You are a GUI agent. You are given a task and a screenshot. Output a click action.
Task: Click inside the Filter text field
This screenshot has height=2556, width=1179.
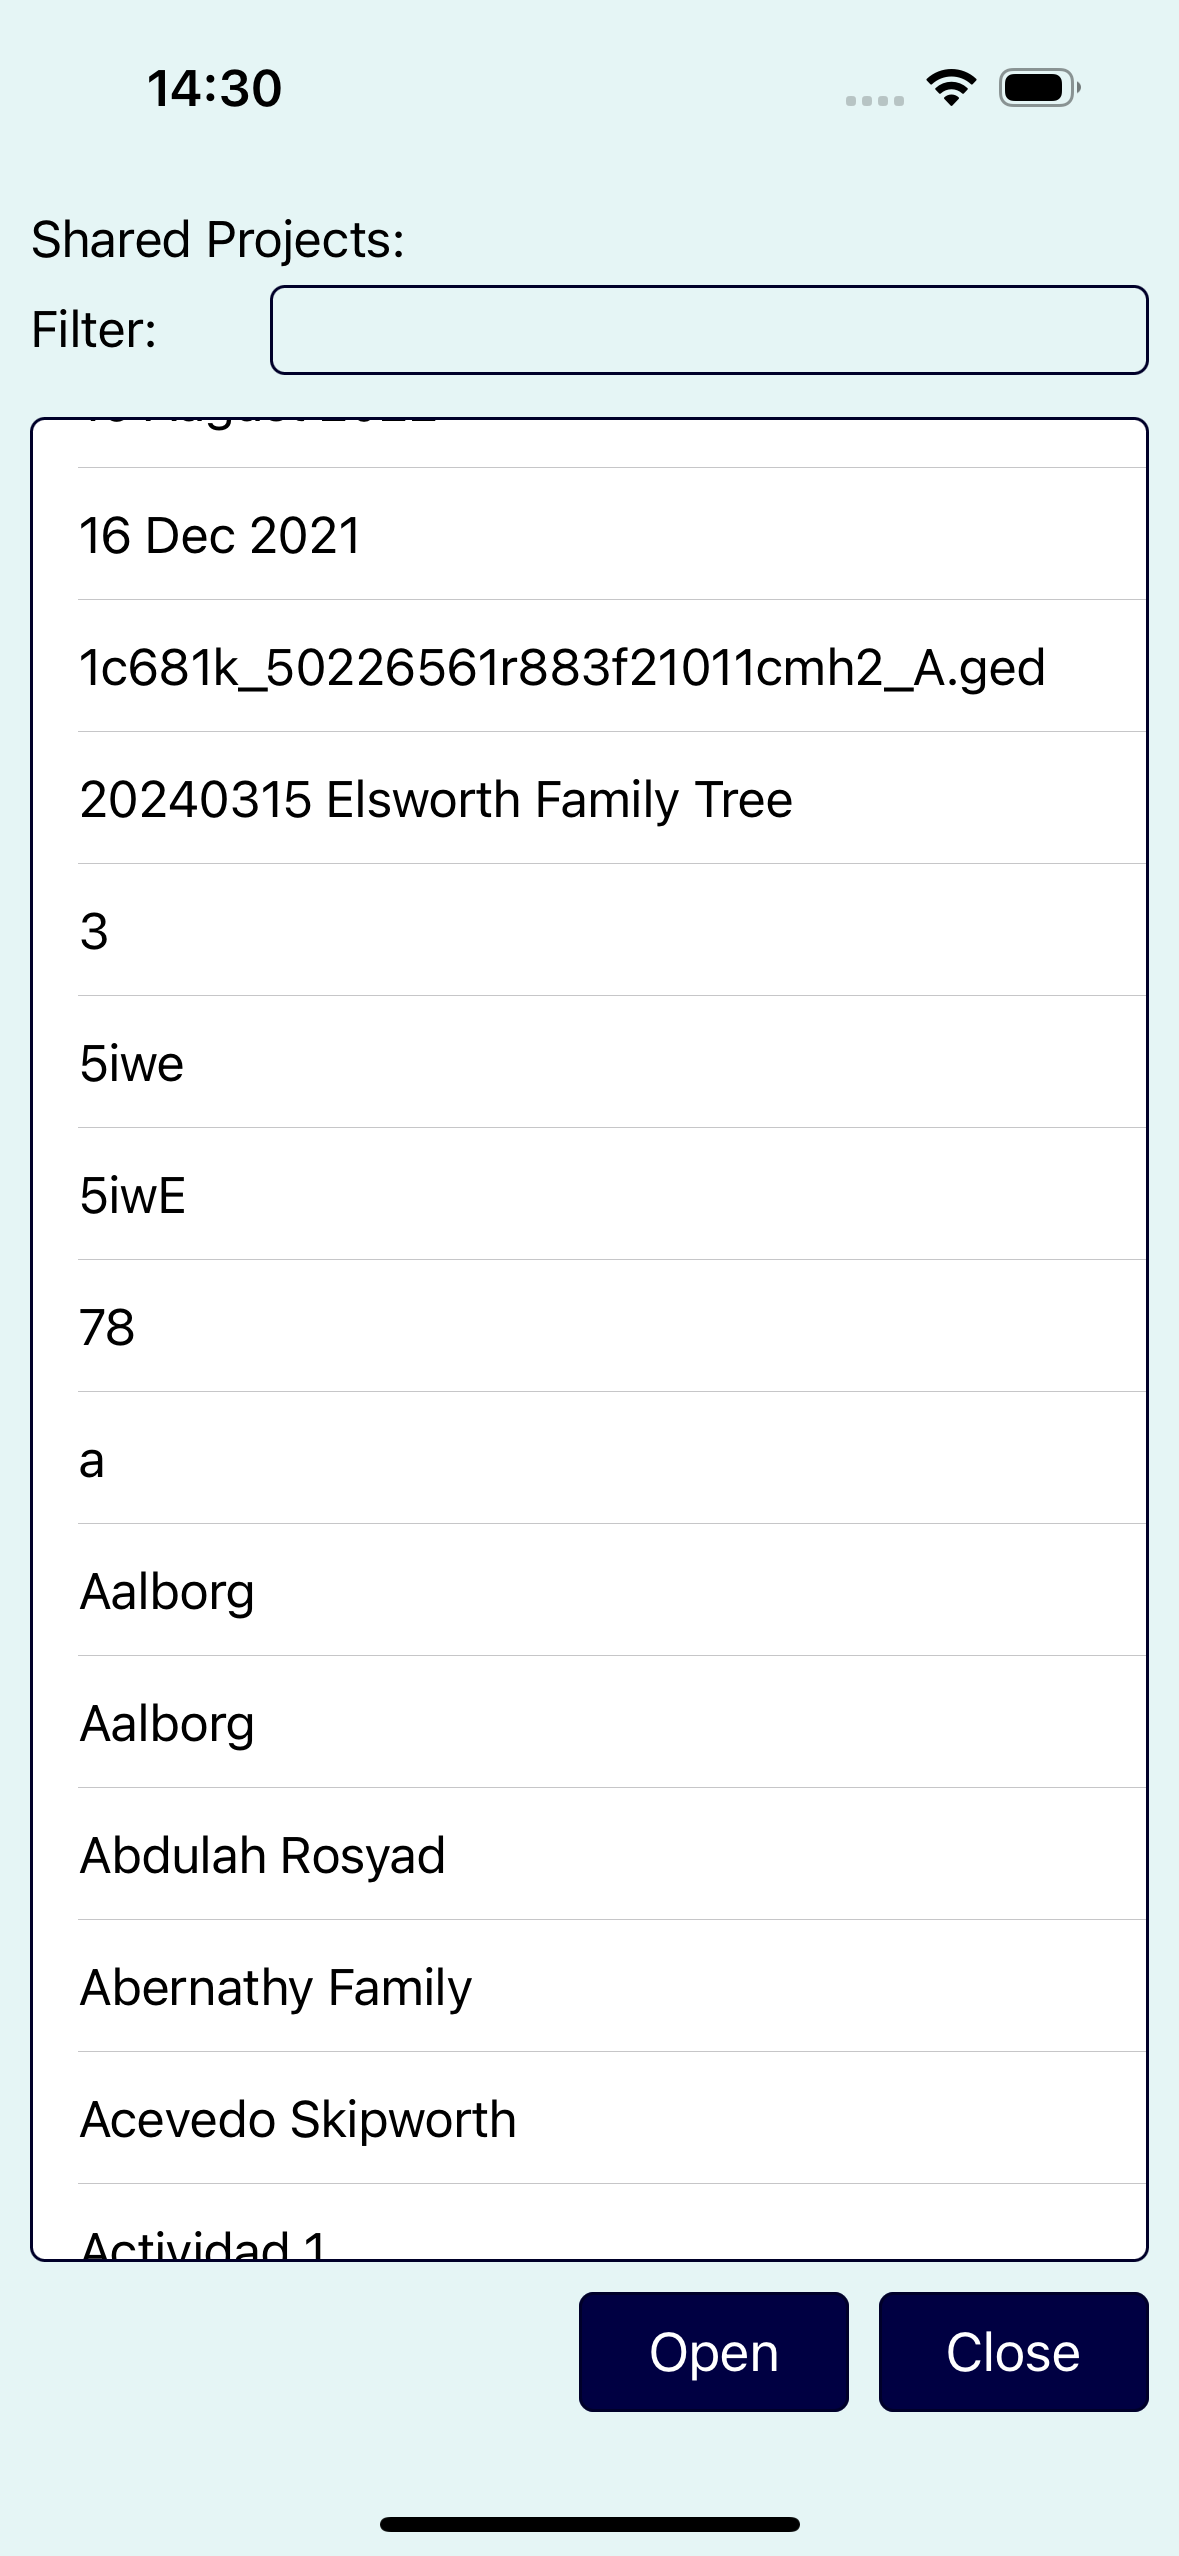[x=709, y=330]
